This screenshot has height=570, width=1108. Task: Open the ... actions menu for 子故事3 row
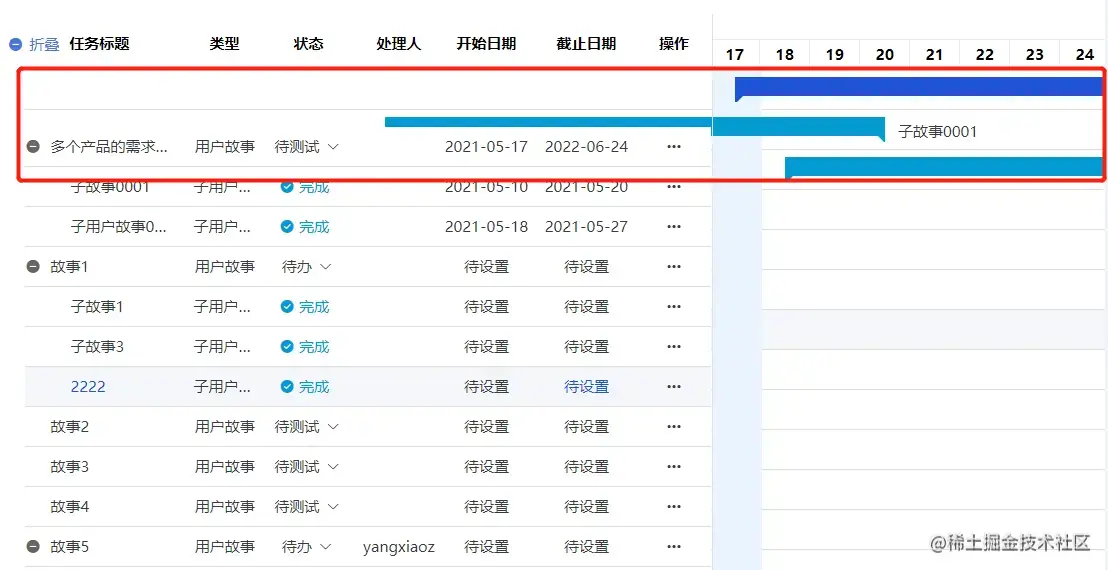(x=673, y=347)
